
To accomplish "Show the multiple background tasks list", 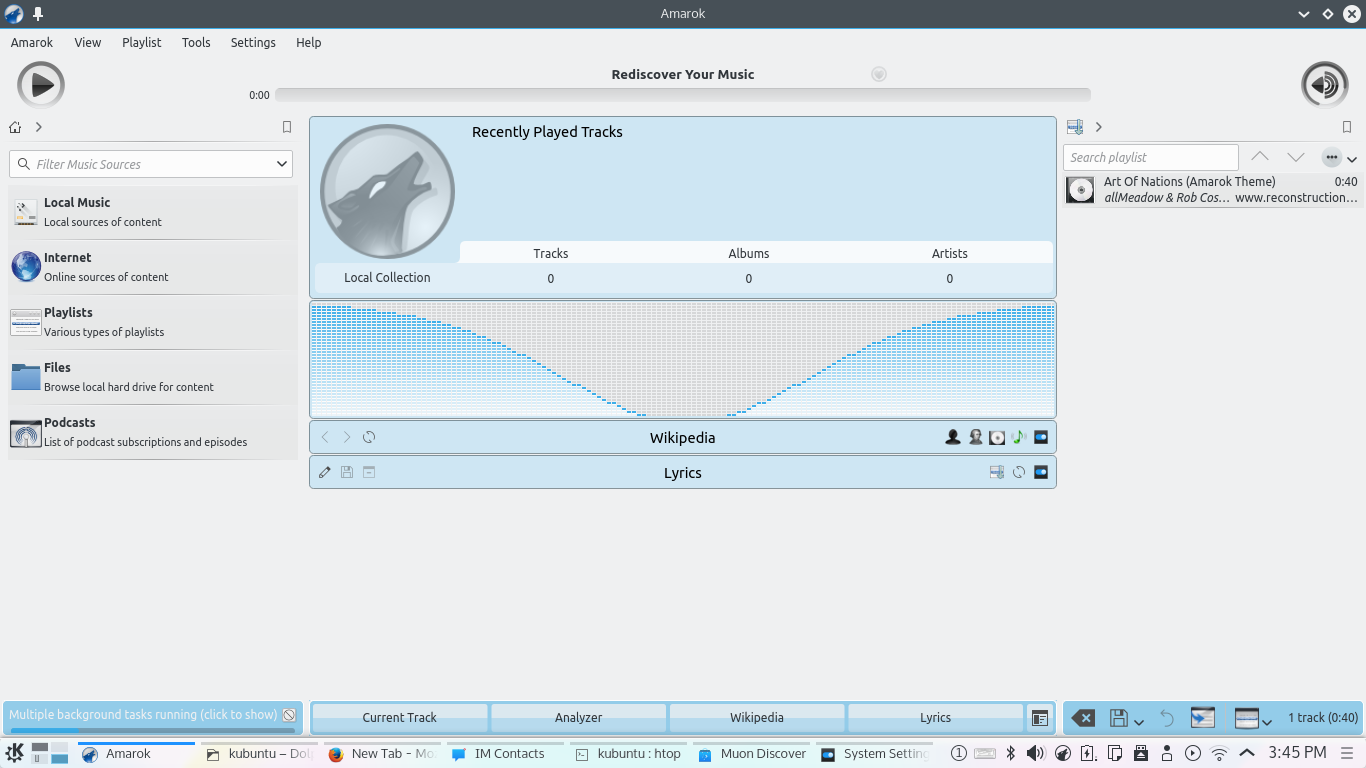I will 143,715.
